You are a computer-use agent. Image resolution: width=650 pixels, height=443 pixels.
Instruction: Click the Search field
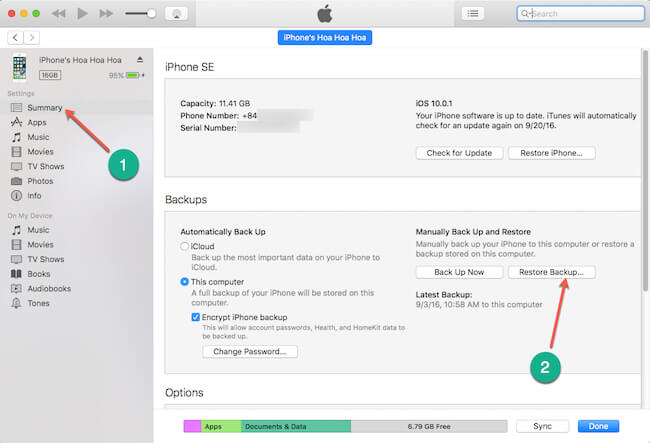point(580,14)
